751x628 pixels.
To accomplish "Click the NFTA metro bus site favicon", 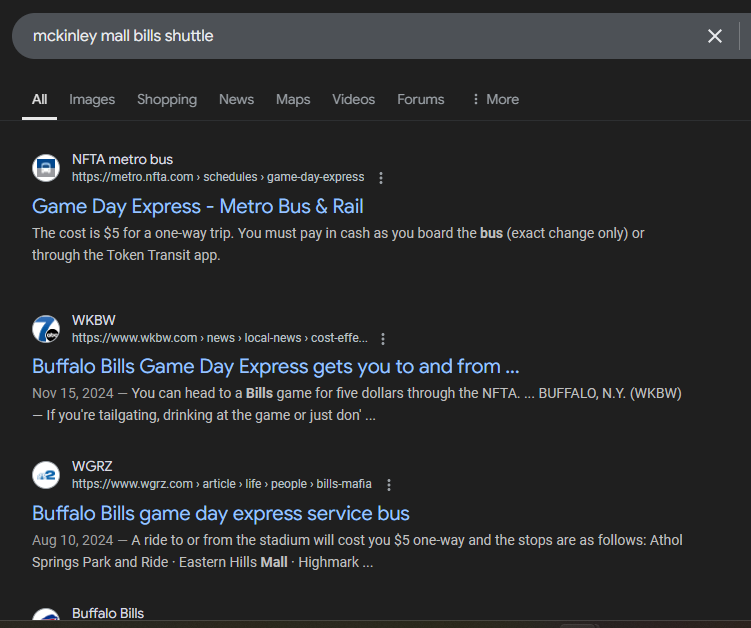I will coord(46,168).
